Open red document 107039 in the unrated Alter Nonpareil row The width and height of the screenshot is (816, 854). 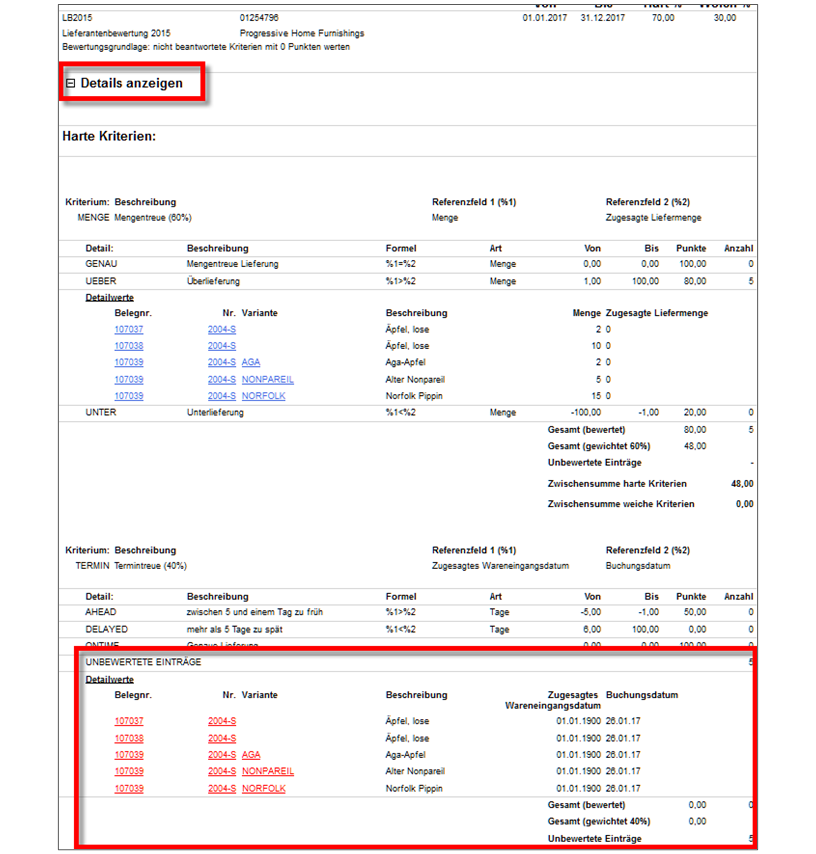[x=129, y=771]
